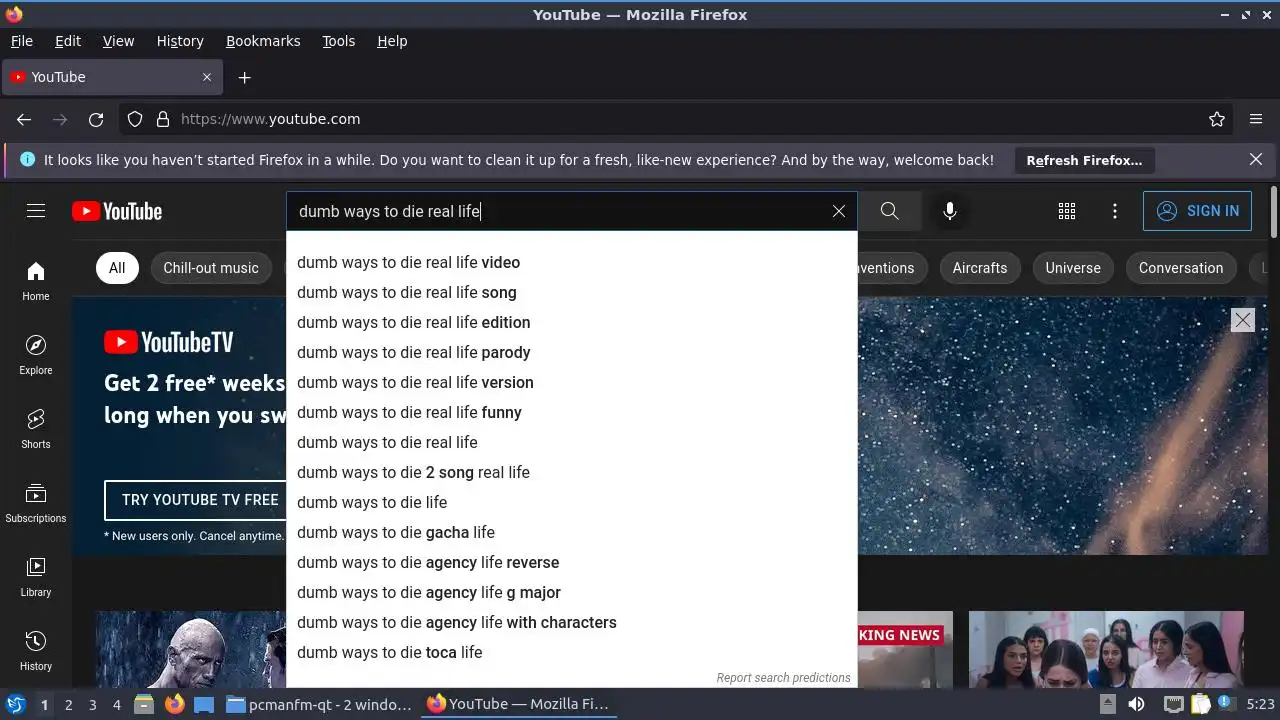Screen dimensions: 1280x720
Task: Go to Home in the sidebar
Action: 36,281
